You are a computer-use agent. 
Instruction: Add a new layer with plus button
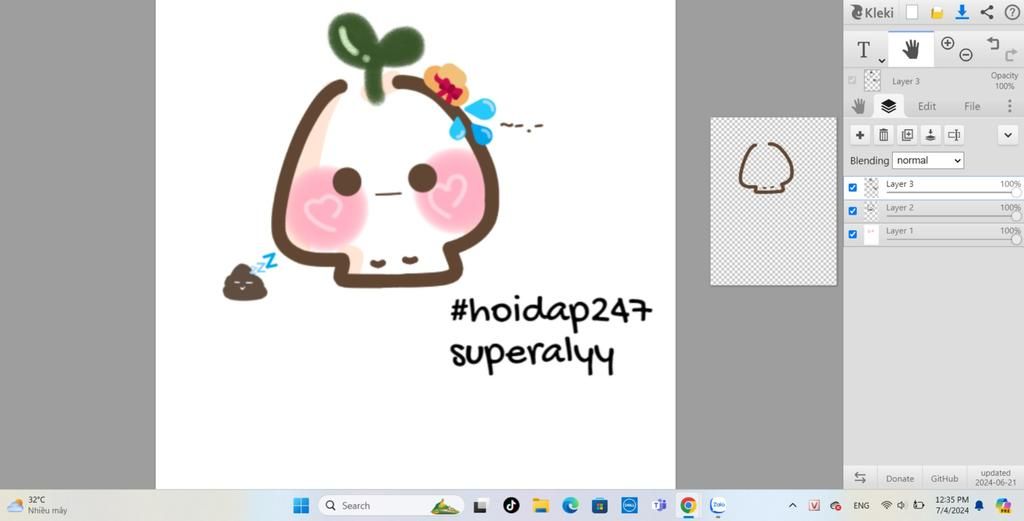[x=860, y=135]
